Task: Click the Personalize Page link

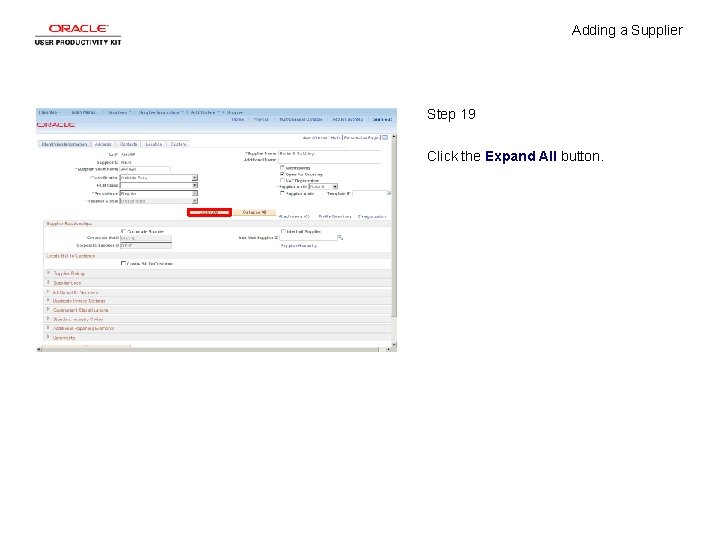Action: [361, 138]
